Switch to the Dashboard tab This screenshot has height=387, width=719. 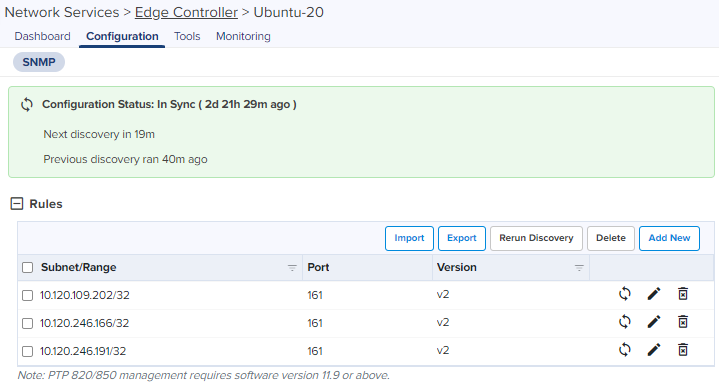42,36
